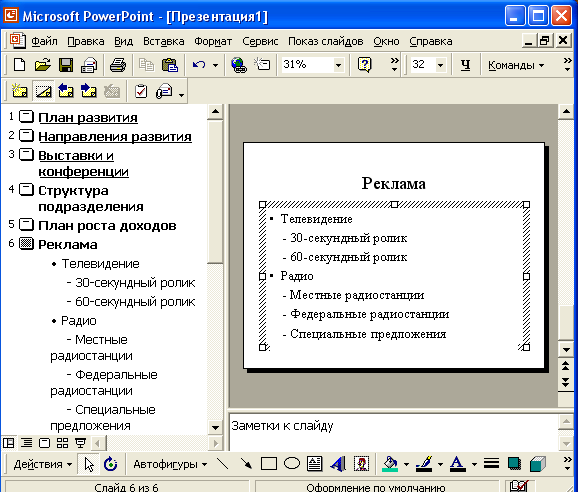This screenshot has height=492, width=578.
Task: Select the Insert WordArt icon
Action: coord(338,464)
